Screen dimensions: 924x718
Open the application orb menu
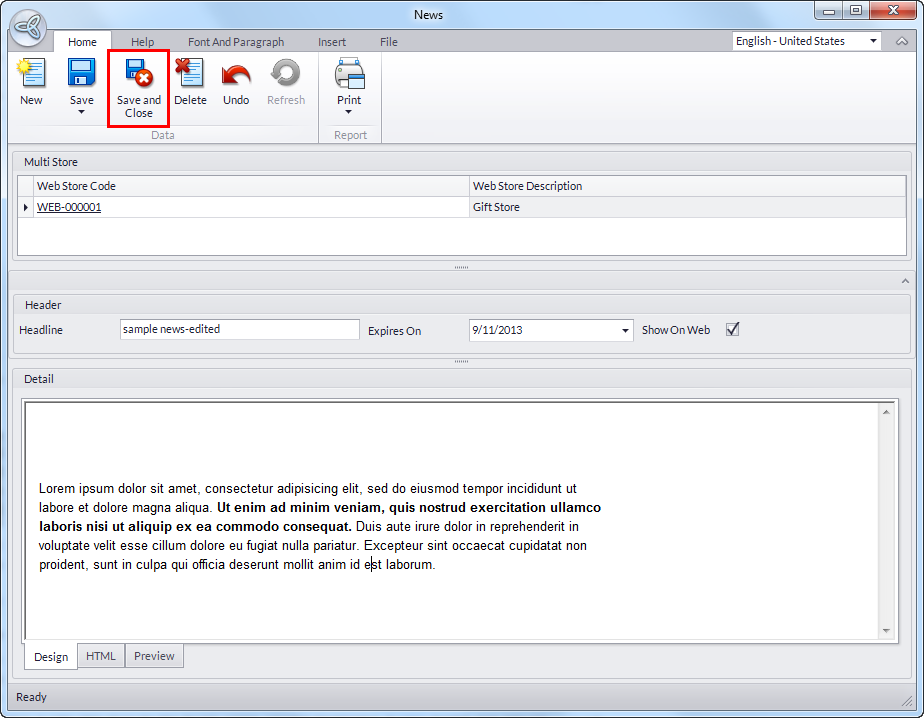(x=28, y=27)
